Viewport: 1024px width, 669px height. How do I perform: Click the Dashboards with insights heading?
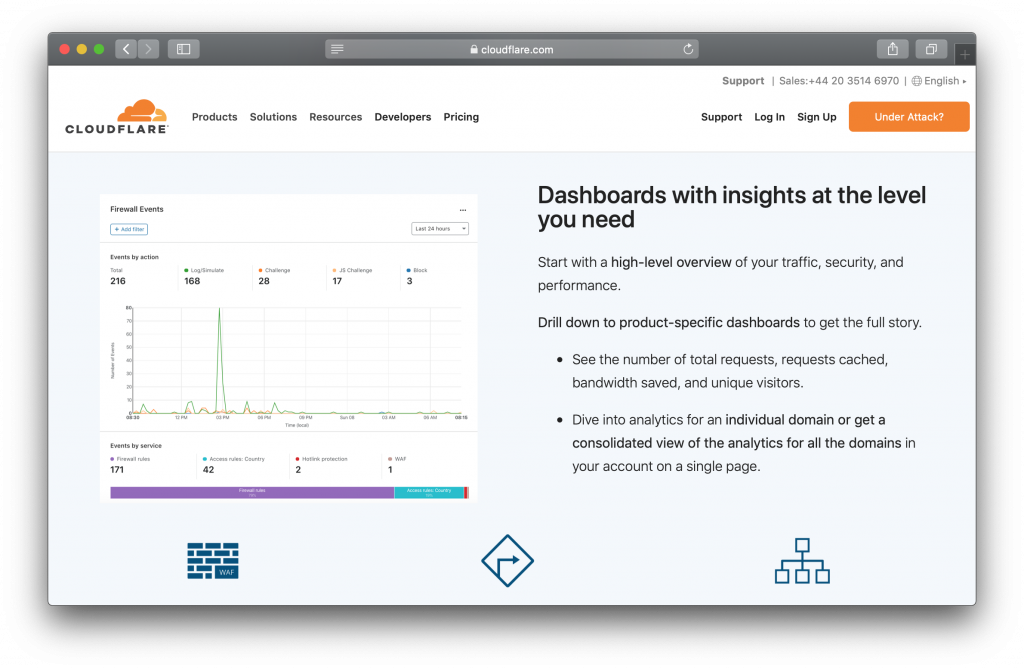point(732,207)
